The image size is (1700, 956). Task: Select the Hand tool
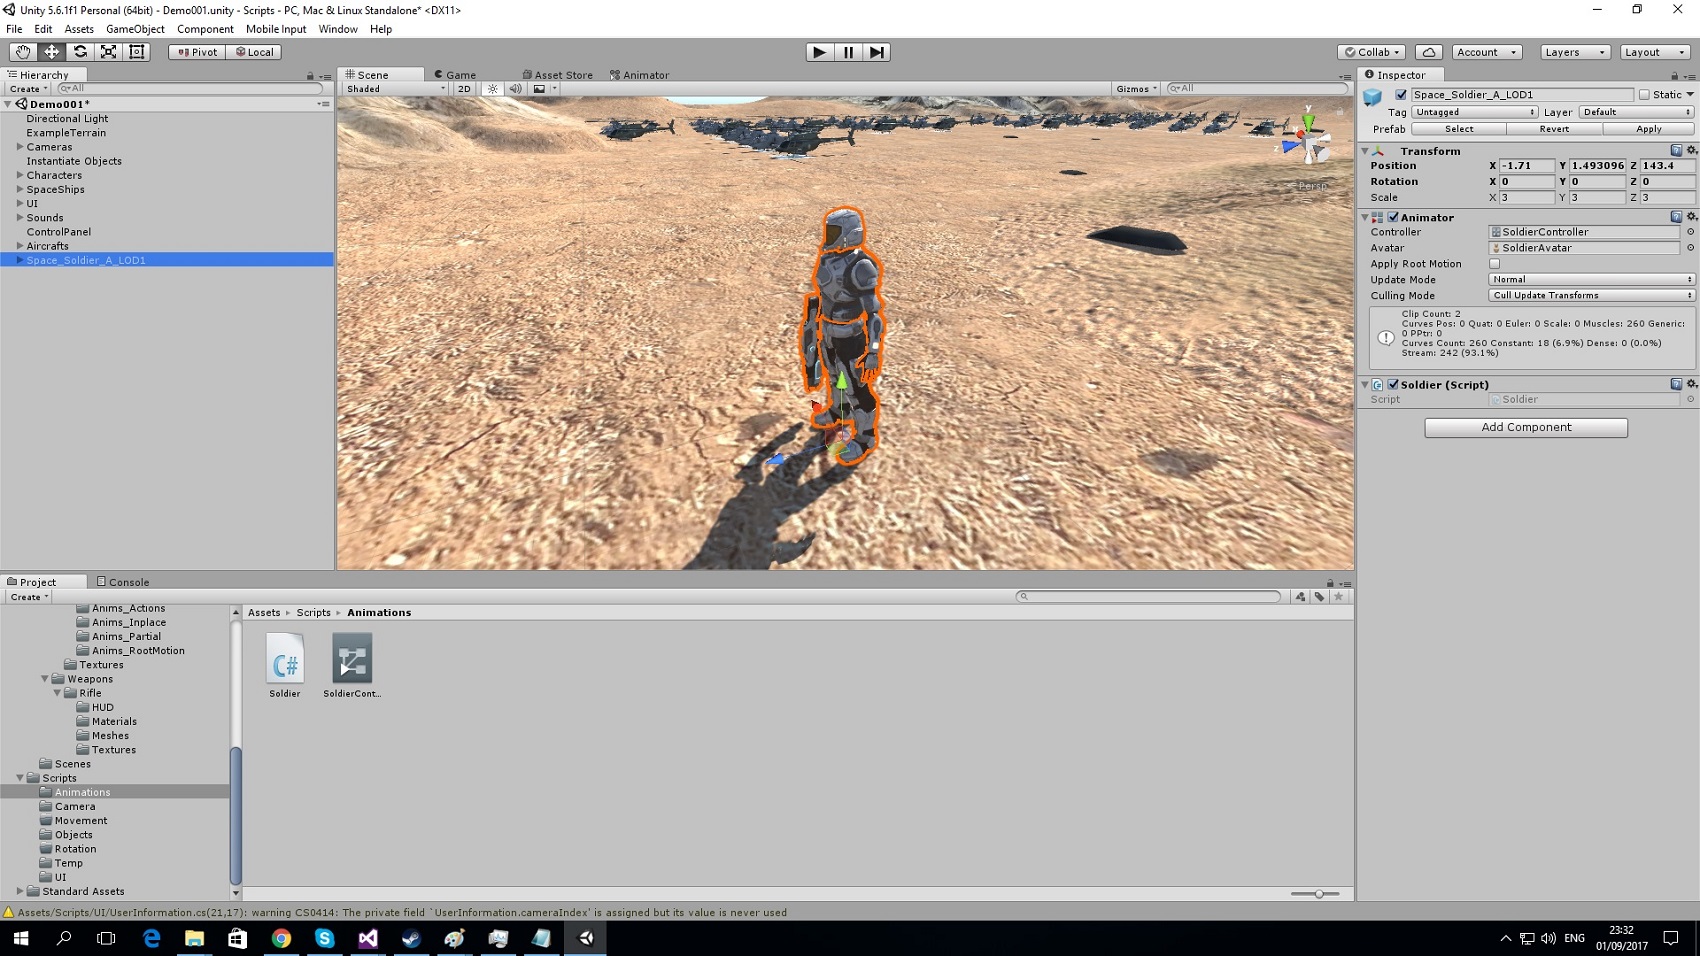click(x=22, y=52)
